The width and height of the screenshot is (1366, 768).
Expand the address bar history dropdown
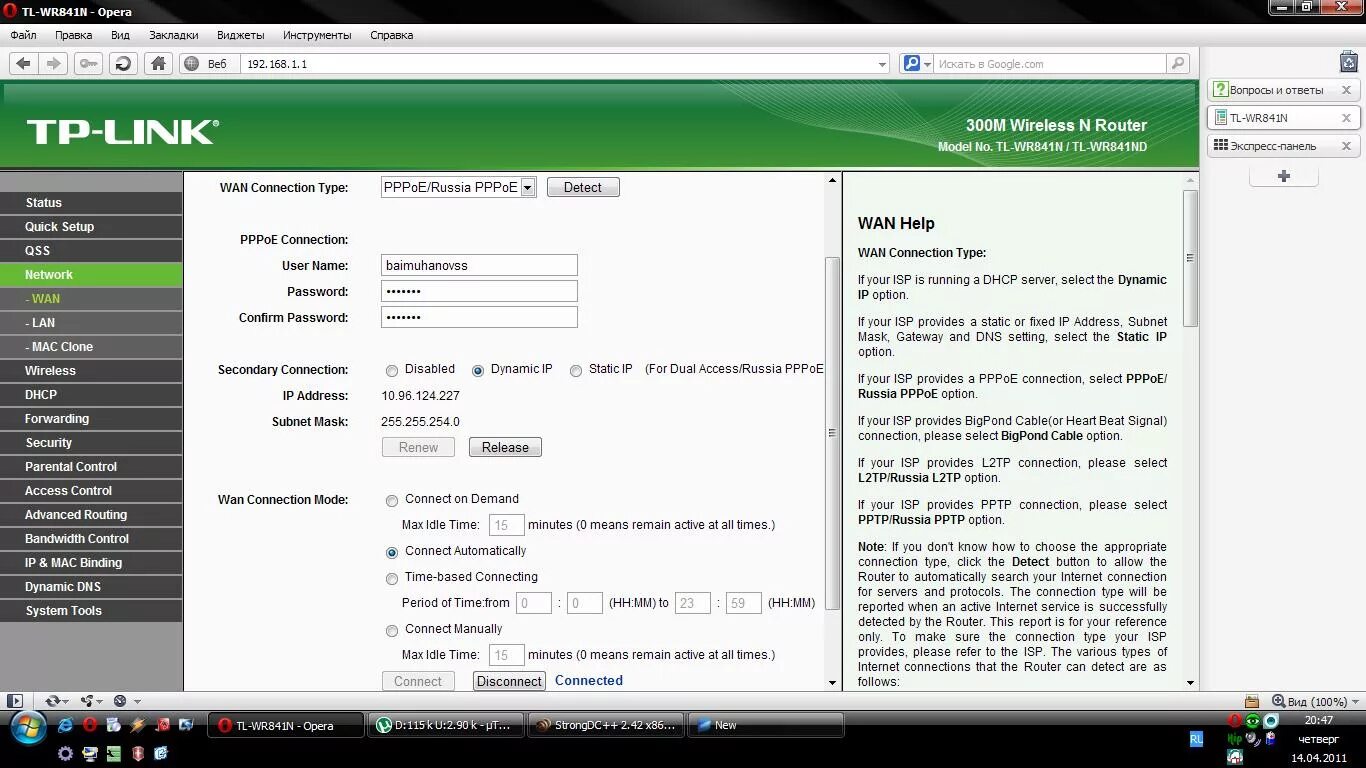point(881,64)
